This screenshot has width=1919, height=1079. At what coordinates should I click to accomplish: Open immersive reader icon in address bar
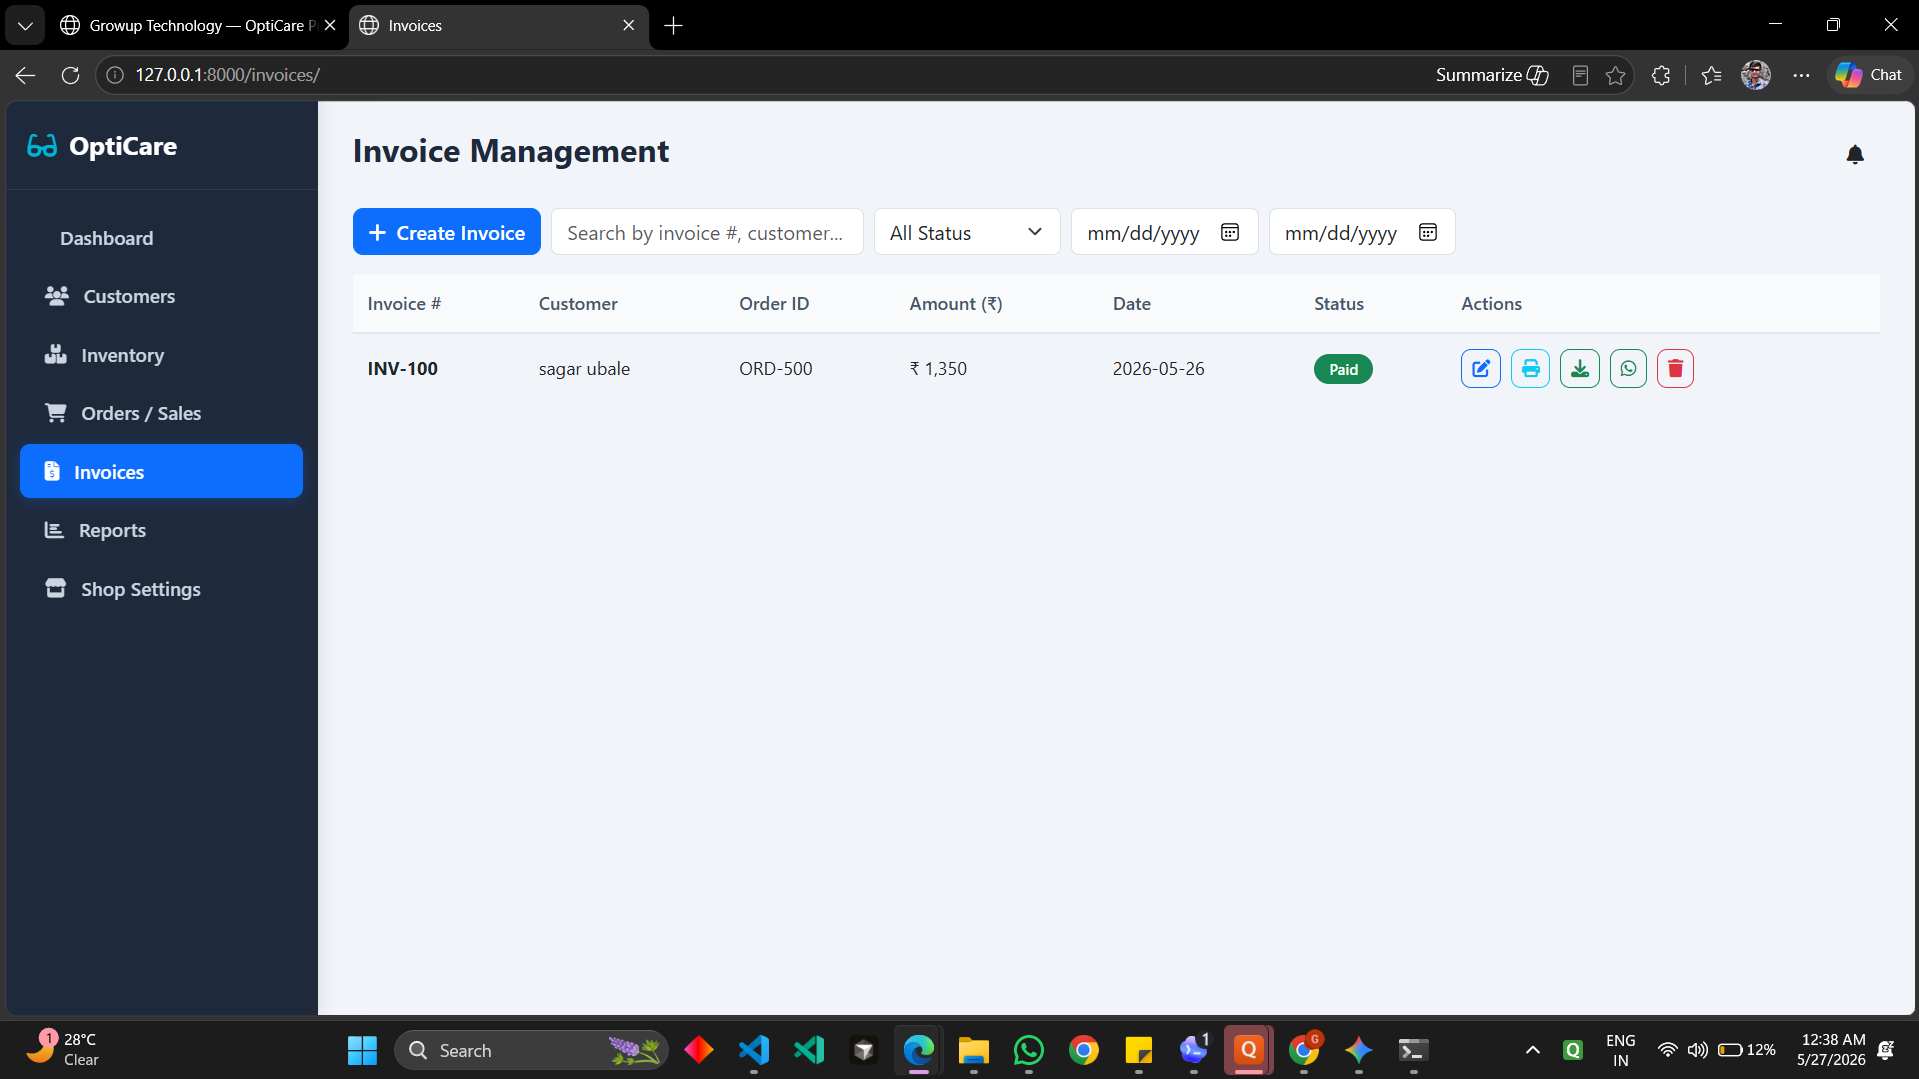[x=1580, y=75]
